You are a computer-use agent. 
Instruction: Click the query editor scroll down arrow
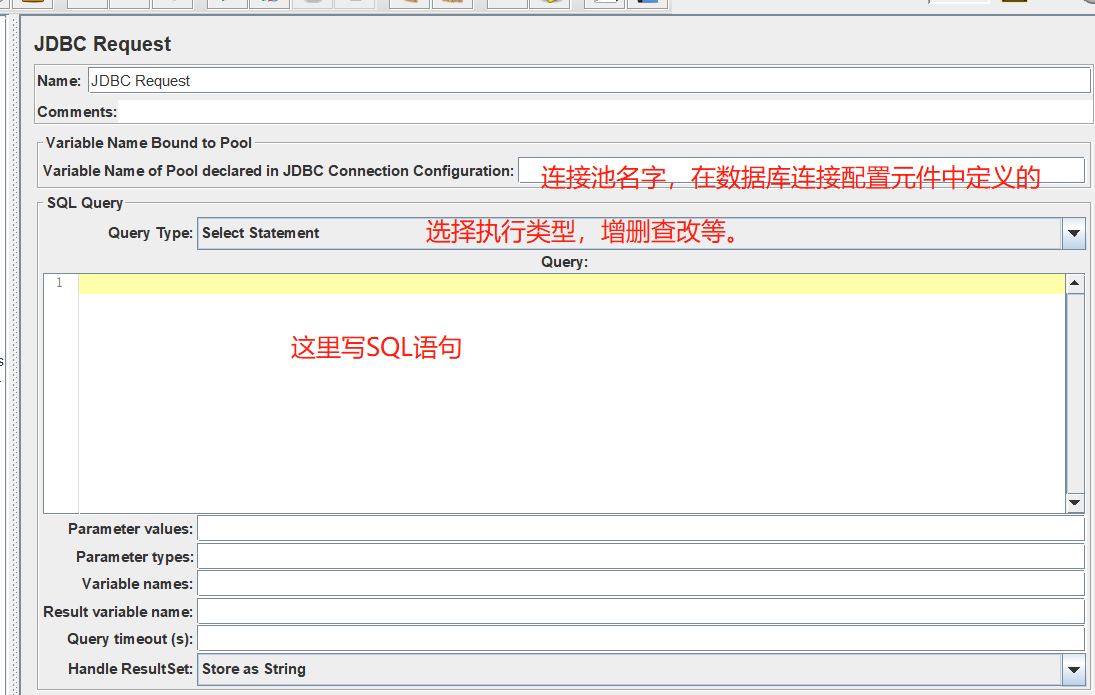coord(1075,502)
